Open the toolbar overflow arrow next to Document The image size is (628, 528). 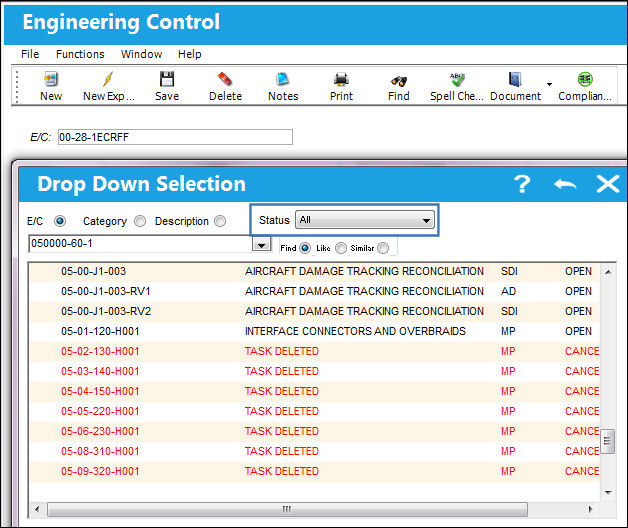coord(549,84)
